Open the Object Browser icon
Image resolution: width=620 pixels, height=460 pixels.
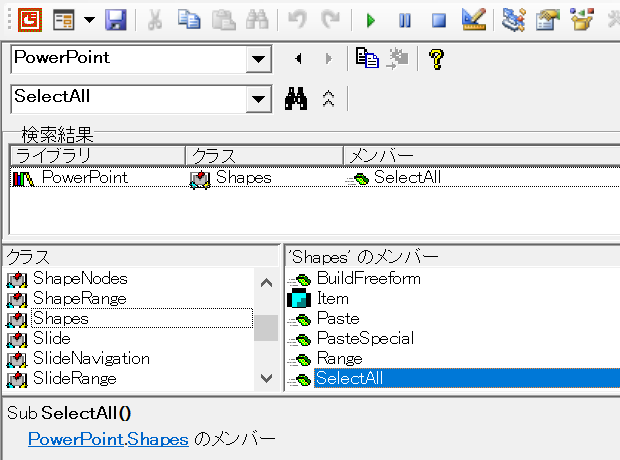(x=582, y=19)
